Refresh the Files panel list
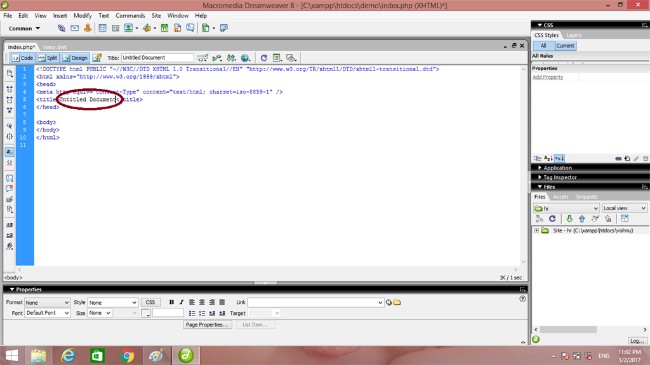650x365 pixels. click(552, 219)
